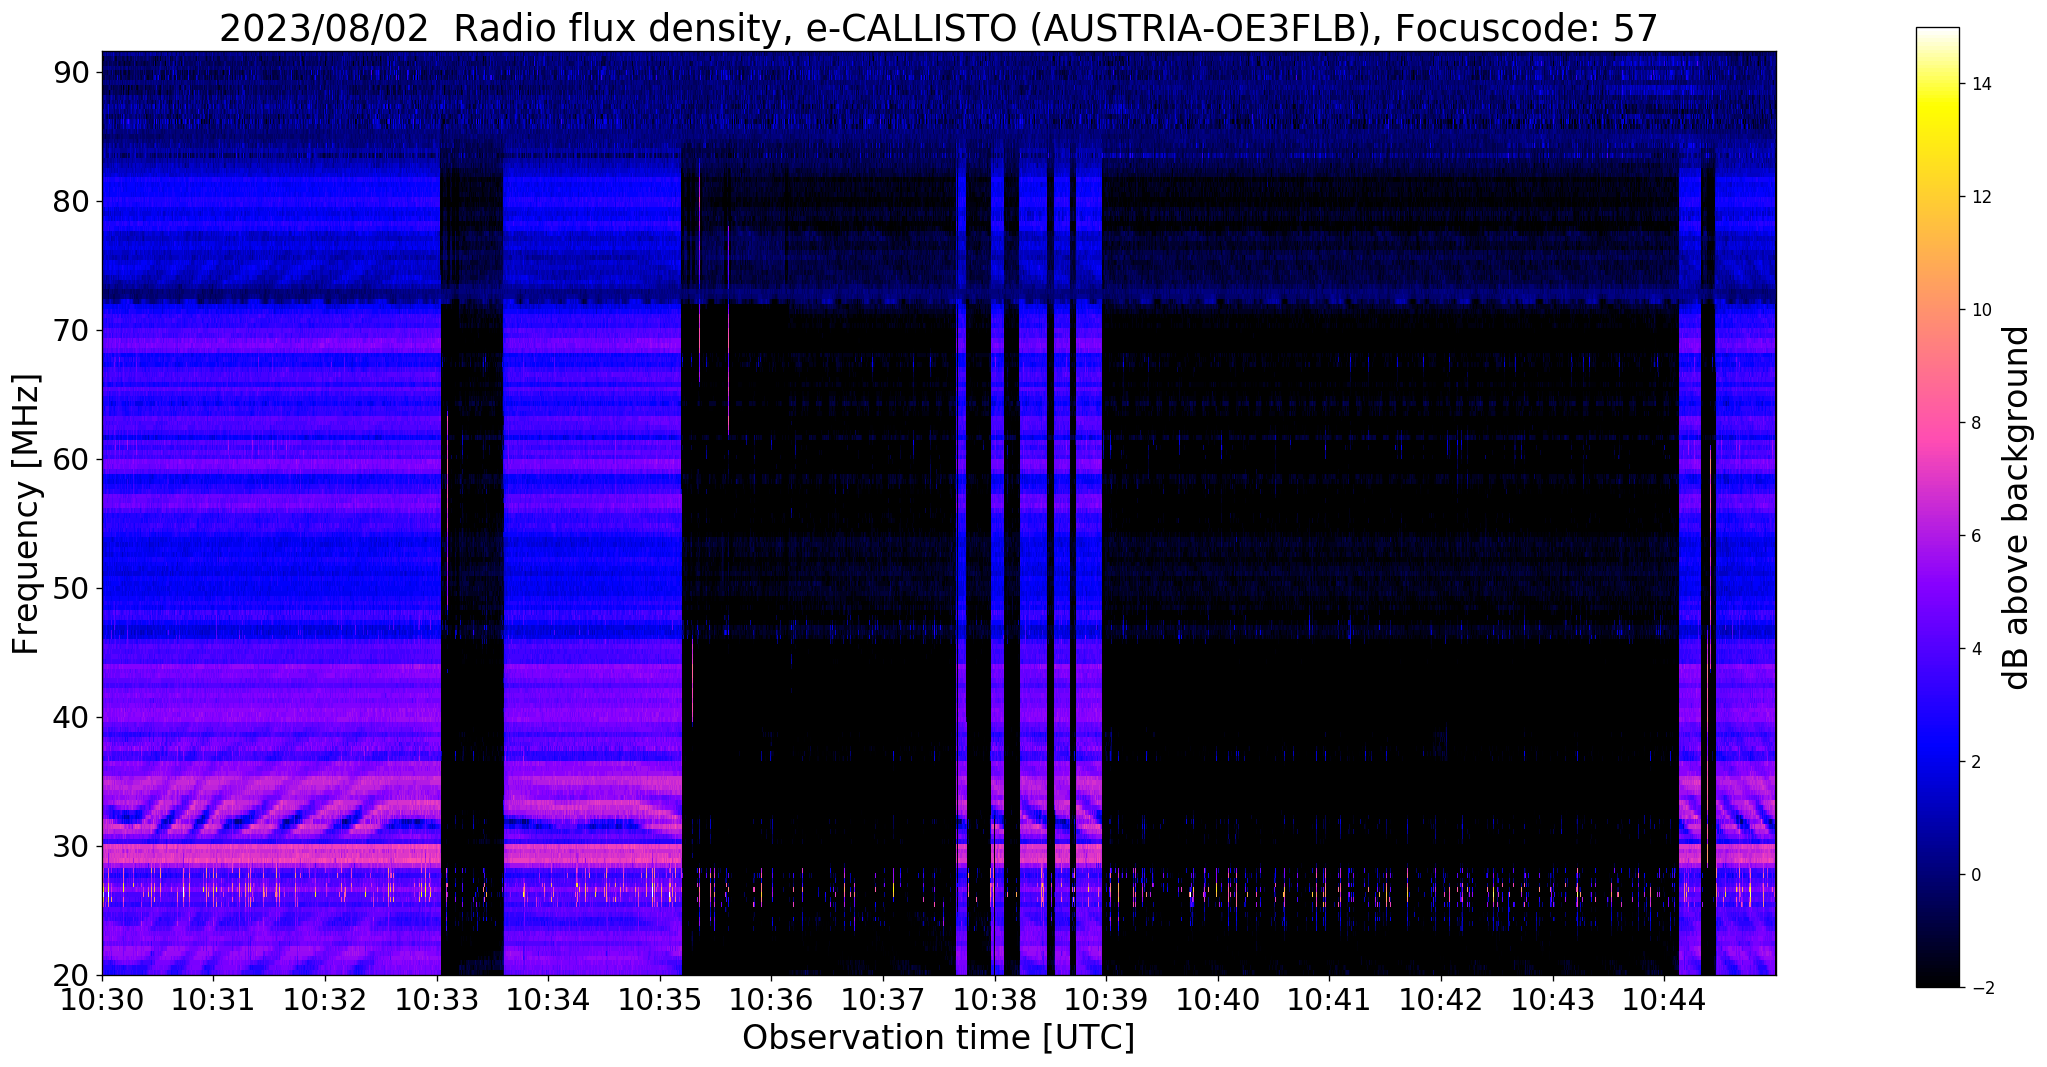2047x1067 pixels.
Task: Click the 70 frequency tick label
Action: (x=73, y=330)
